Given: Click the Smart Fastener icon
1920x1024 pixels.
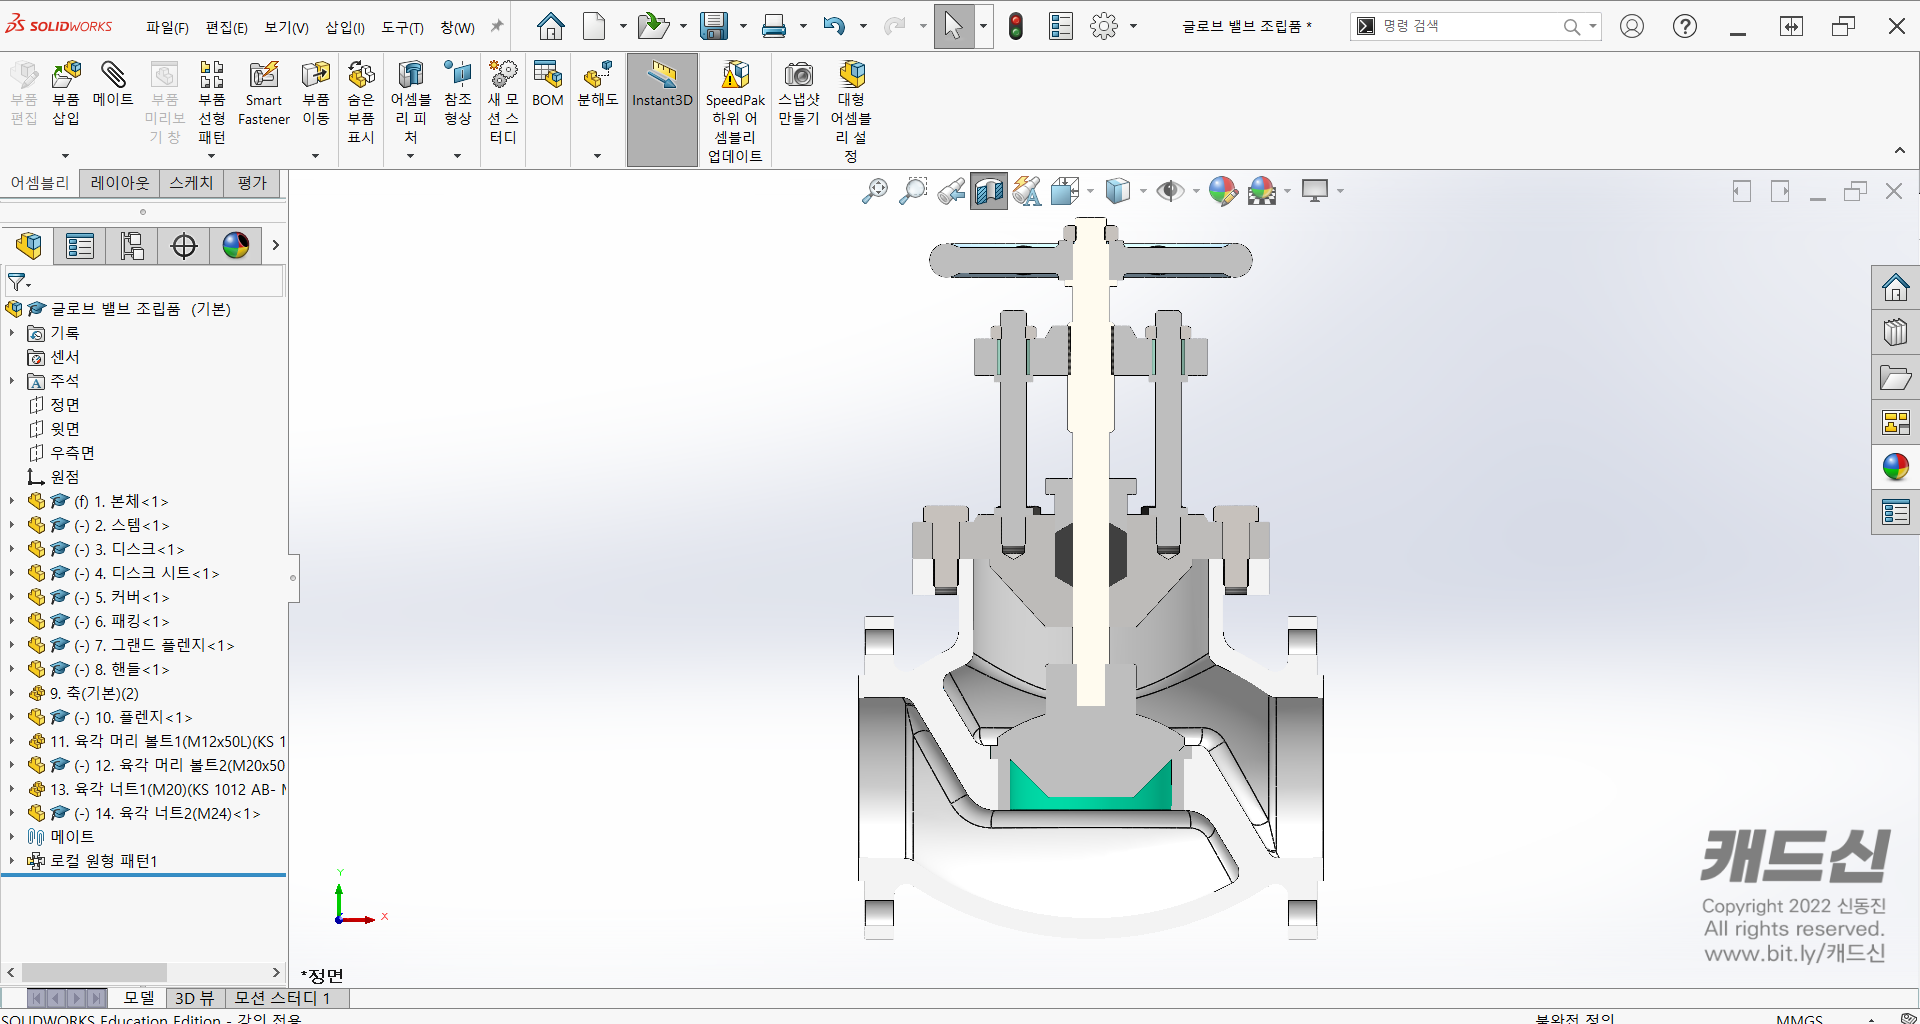Looking at the screenshot, I should tap(264, 75).
